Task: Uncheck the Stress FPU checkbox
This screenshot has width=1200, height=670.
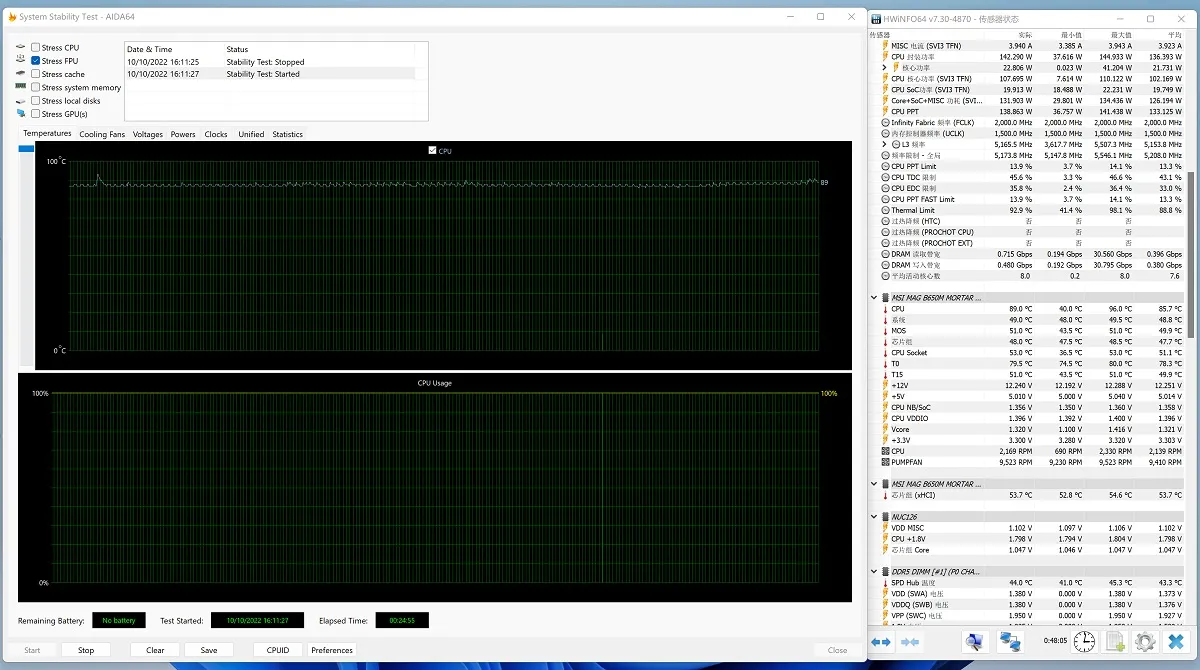Action: (36, 60)
